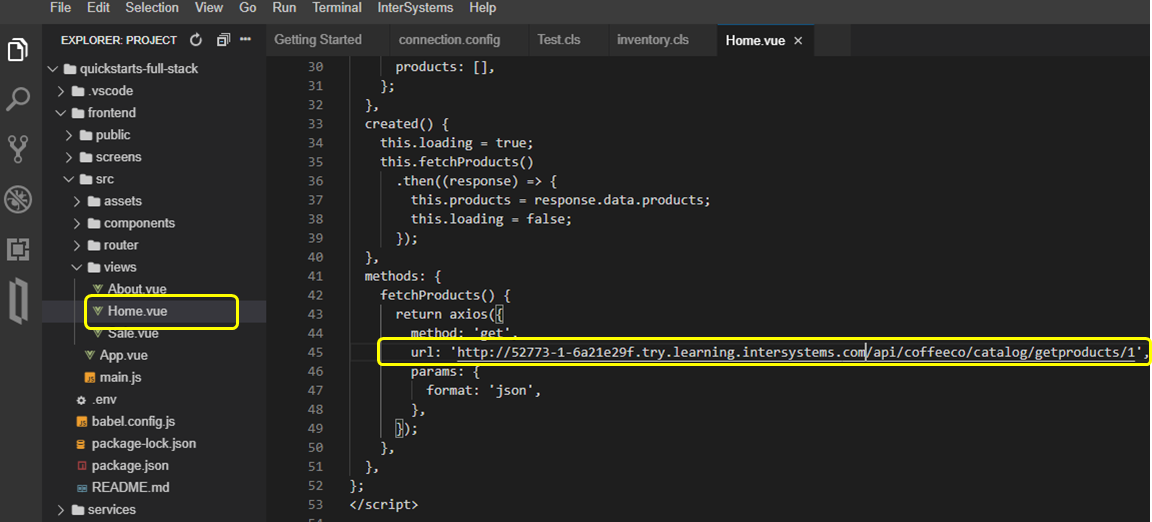The height and width of the screenshot is (522, 1152).
Task: Collapse the quickstarts-full-stack root folder
Action: coord(52,69)
